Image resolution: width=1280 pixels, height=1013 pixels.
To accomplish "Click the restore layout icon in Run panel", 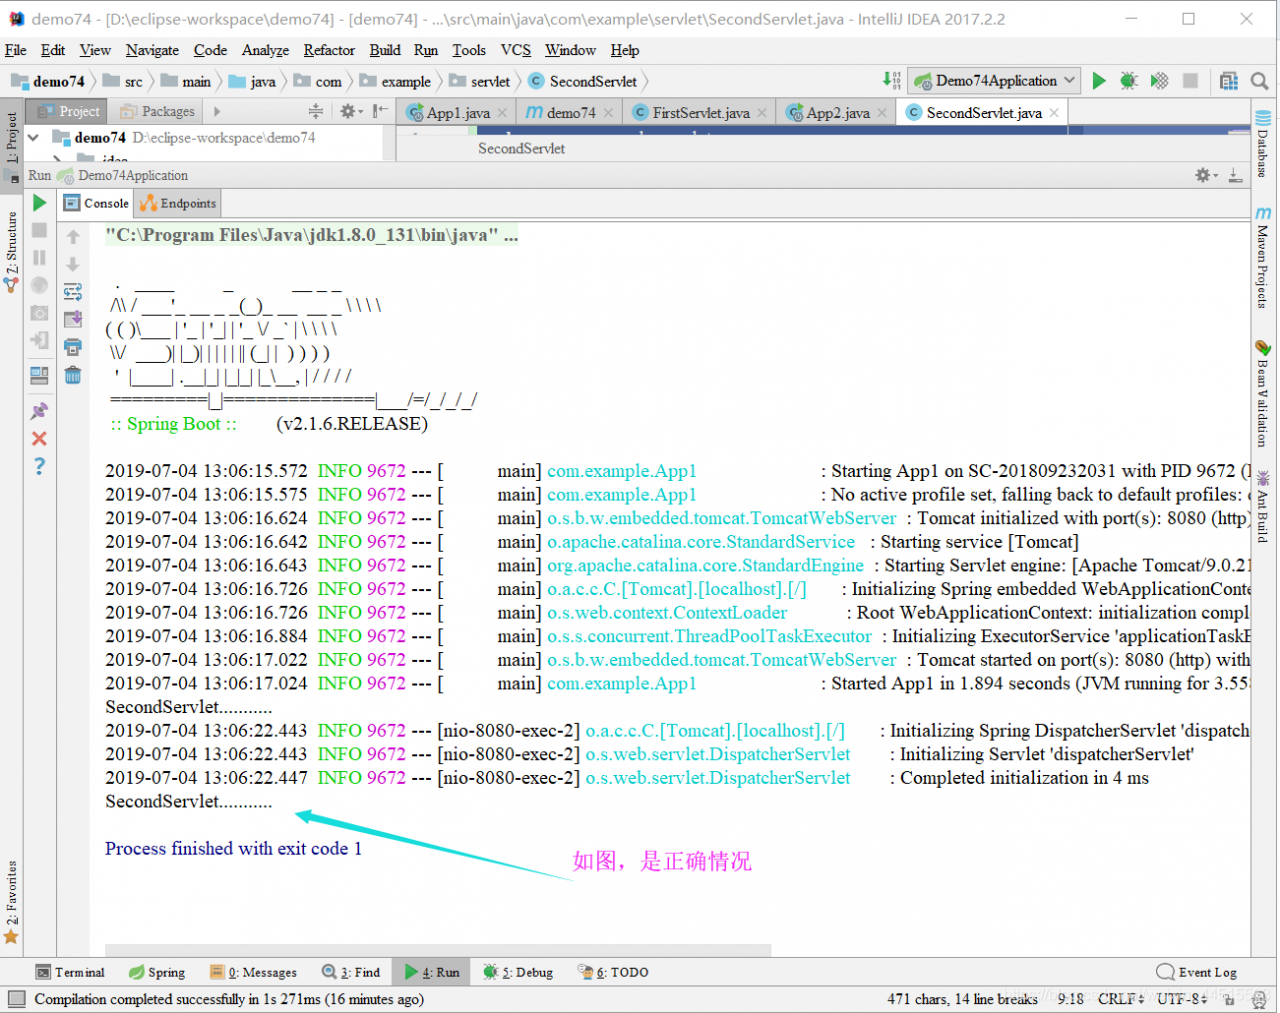I will [39, 376].
